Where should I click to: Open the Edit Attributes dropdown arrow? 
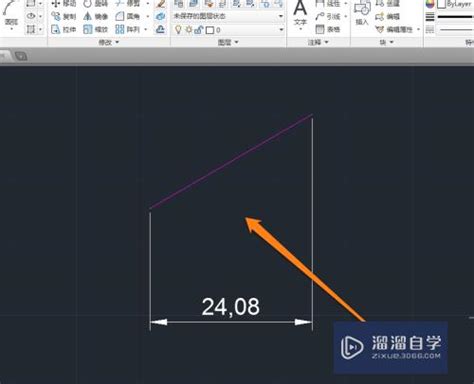(x=418, y=30)
